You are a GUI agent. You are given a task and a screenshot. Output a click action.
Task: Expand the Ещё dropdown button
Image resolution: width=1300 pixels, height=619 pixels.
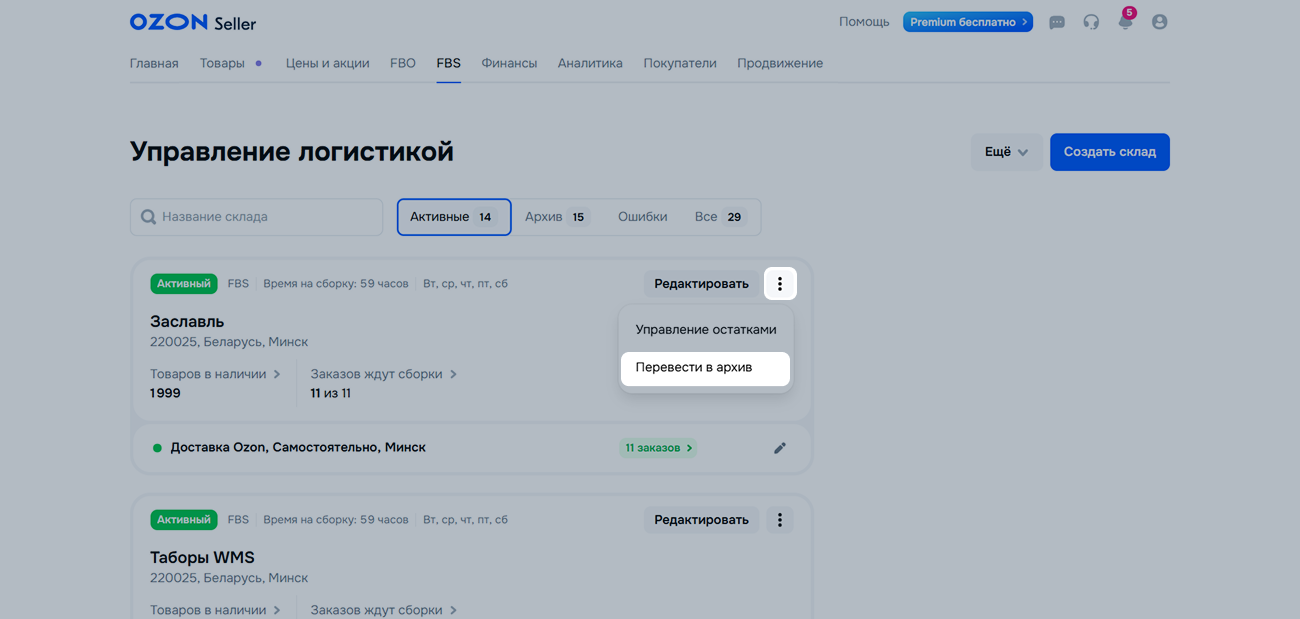(x=1006, y=152)
